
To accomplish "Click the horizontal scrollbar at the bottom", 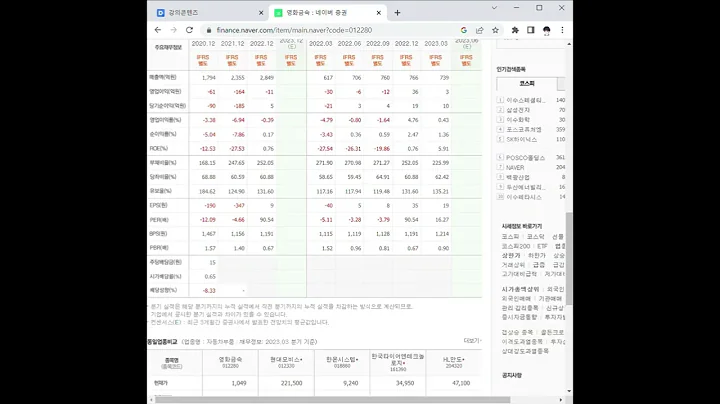I will point(332,400).
